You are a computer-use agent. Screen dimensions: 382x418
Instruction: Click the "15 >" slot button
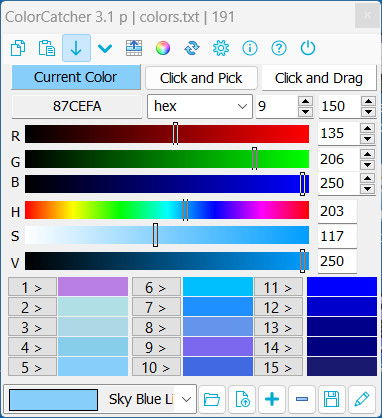point(279,367)
